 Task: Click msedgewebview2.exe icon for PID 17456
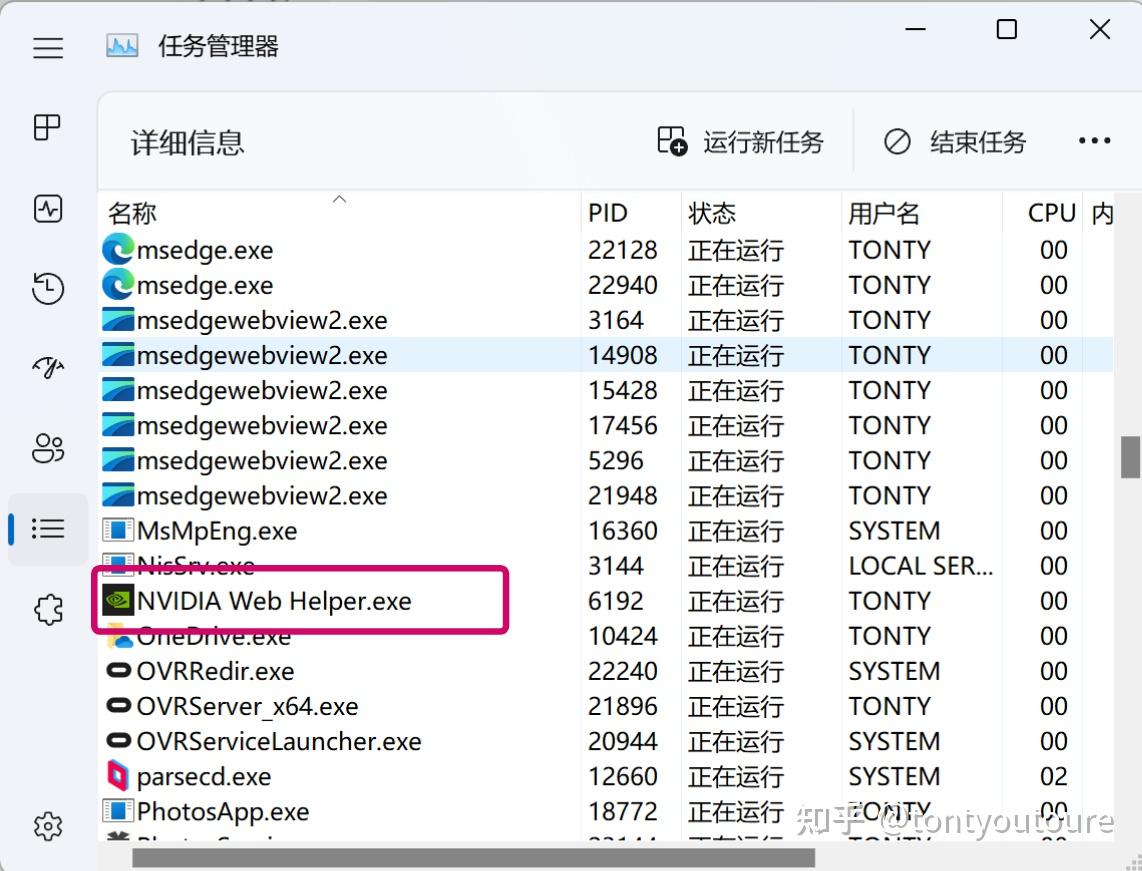click(118, 425)
